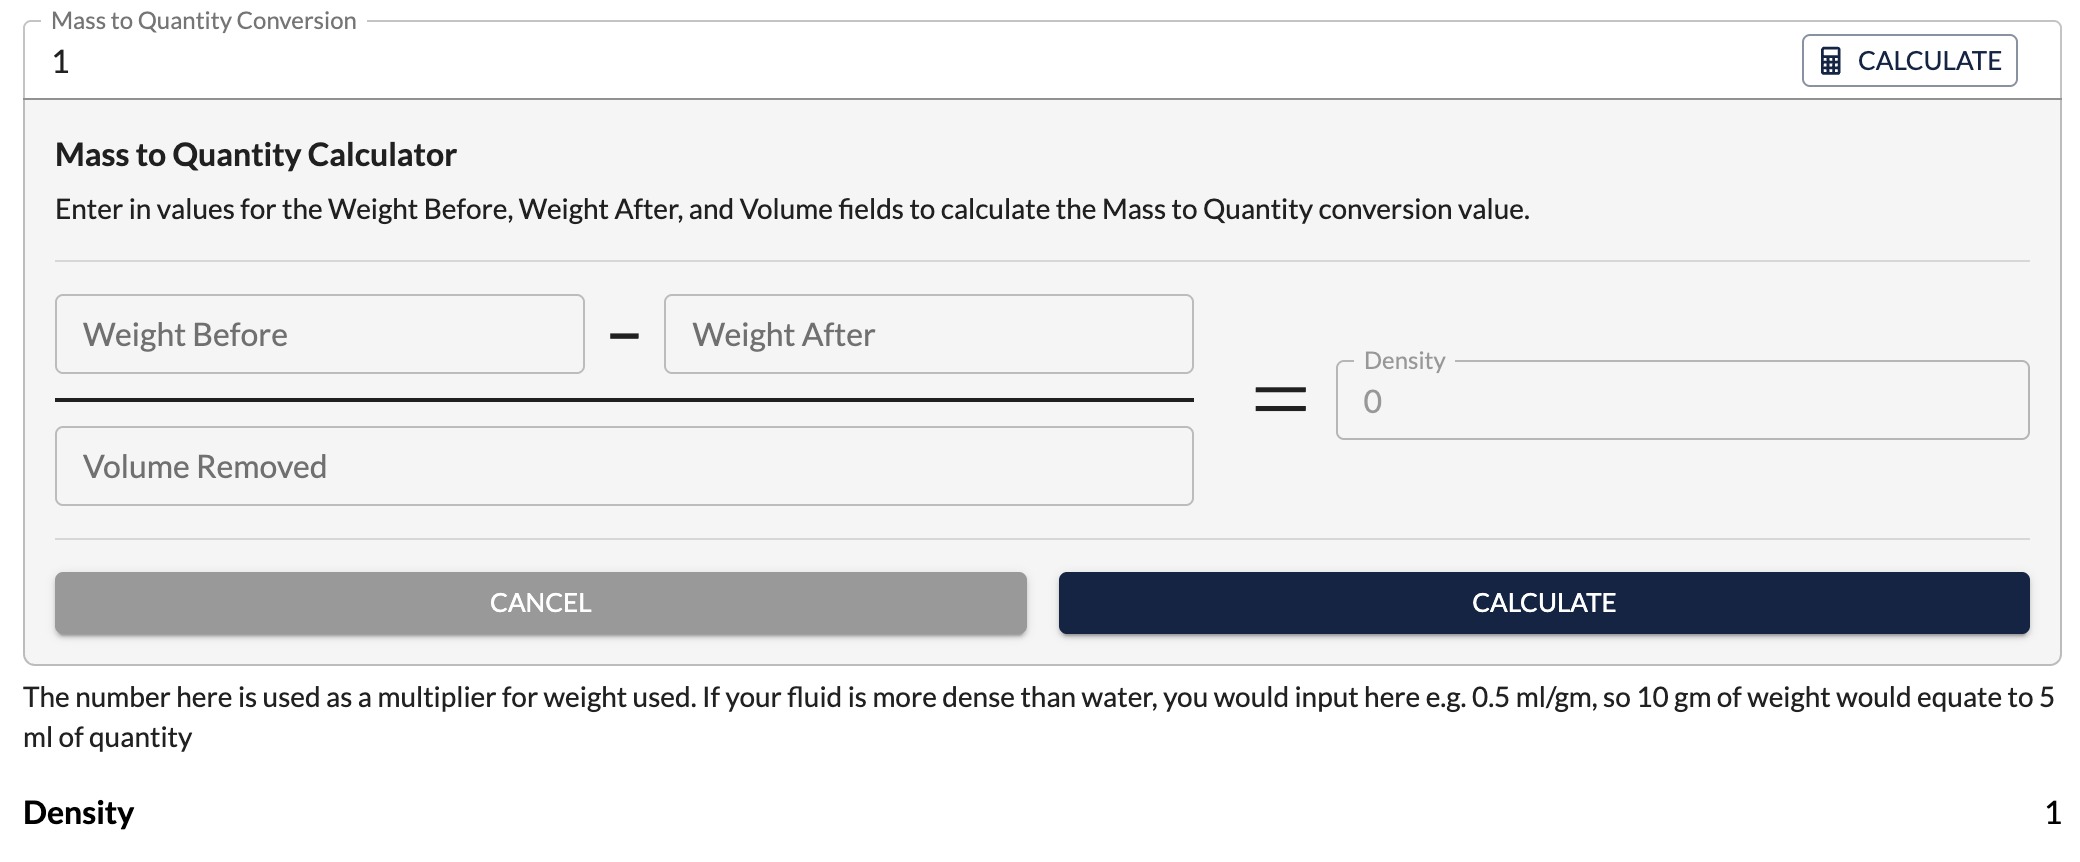2080x862 pixels.
Task: Click the 'Enter in values' instruction text
Action: 792,209
